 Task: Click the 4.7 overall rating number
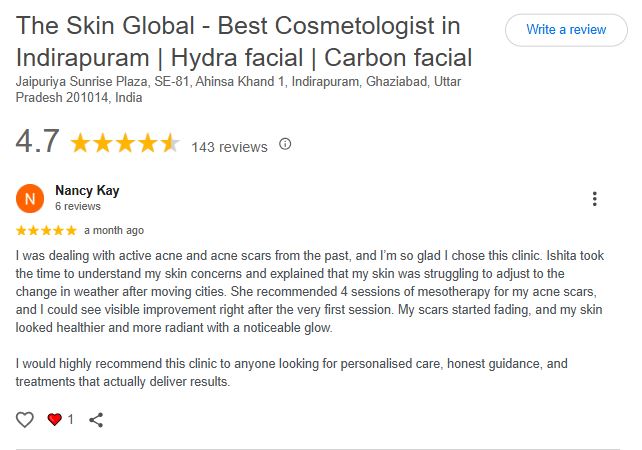(38, 142)
